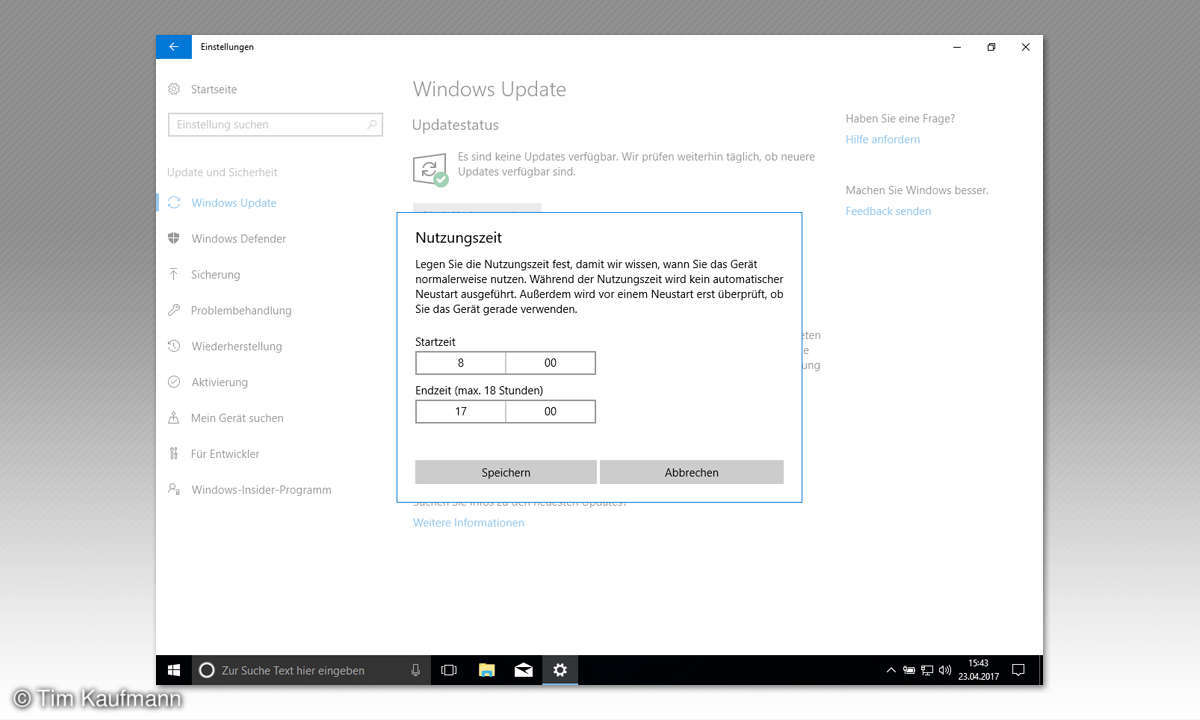Click the taskbar search text box
The width and height of the screenshot is (1200, 720).
311,670
